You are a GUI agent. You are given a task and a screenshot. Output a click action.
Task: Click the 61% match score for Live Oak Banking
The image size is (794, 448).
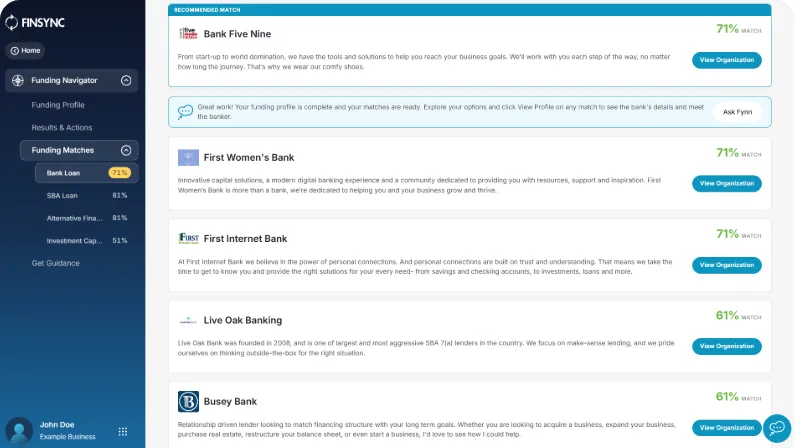click(x=738, y=315)
